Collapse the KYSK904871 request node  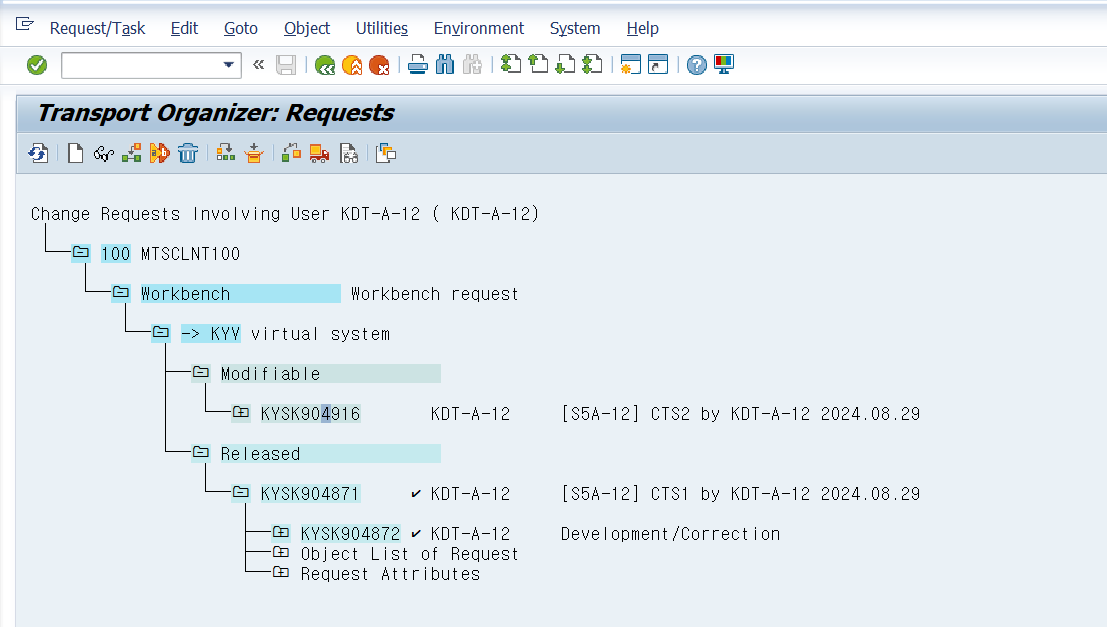pyautogui.click(x=241, y=492)
